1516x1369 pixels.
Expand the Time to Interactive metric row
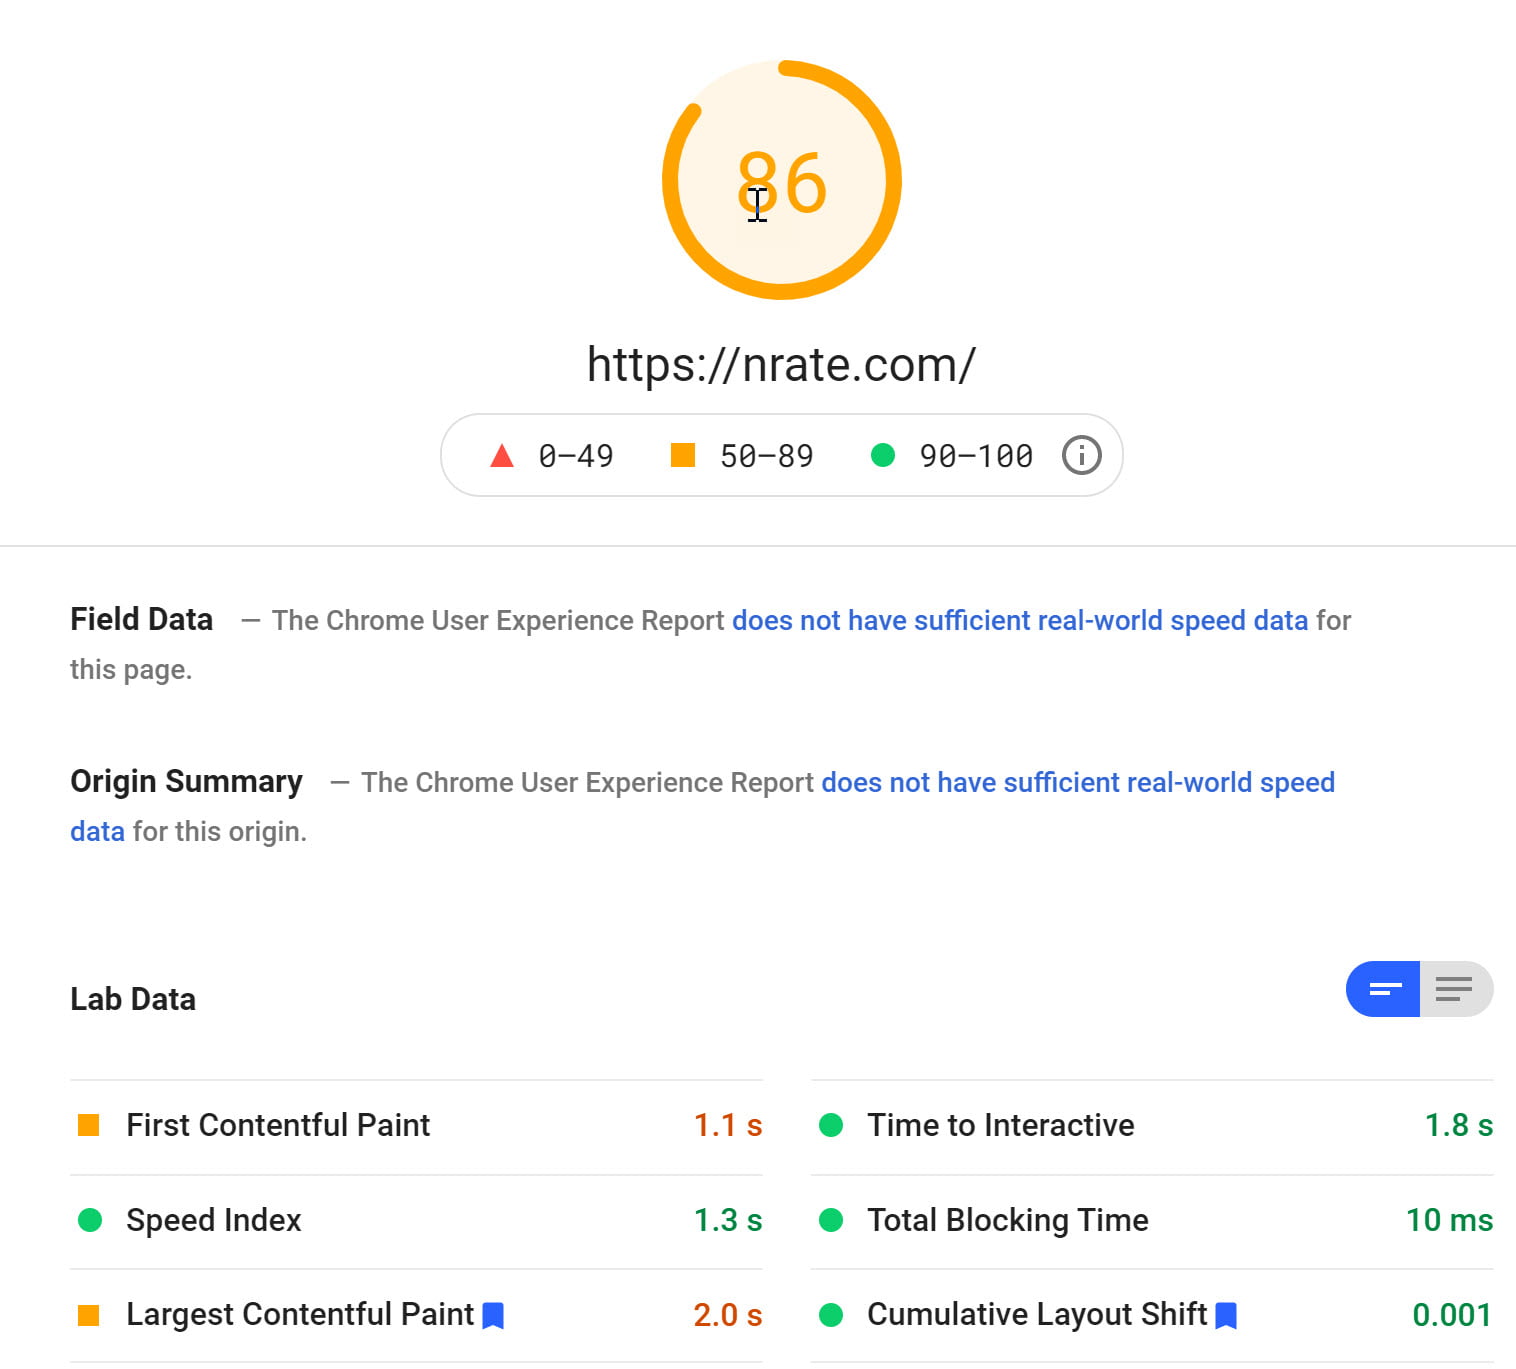[x=1152, y=1125]
